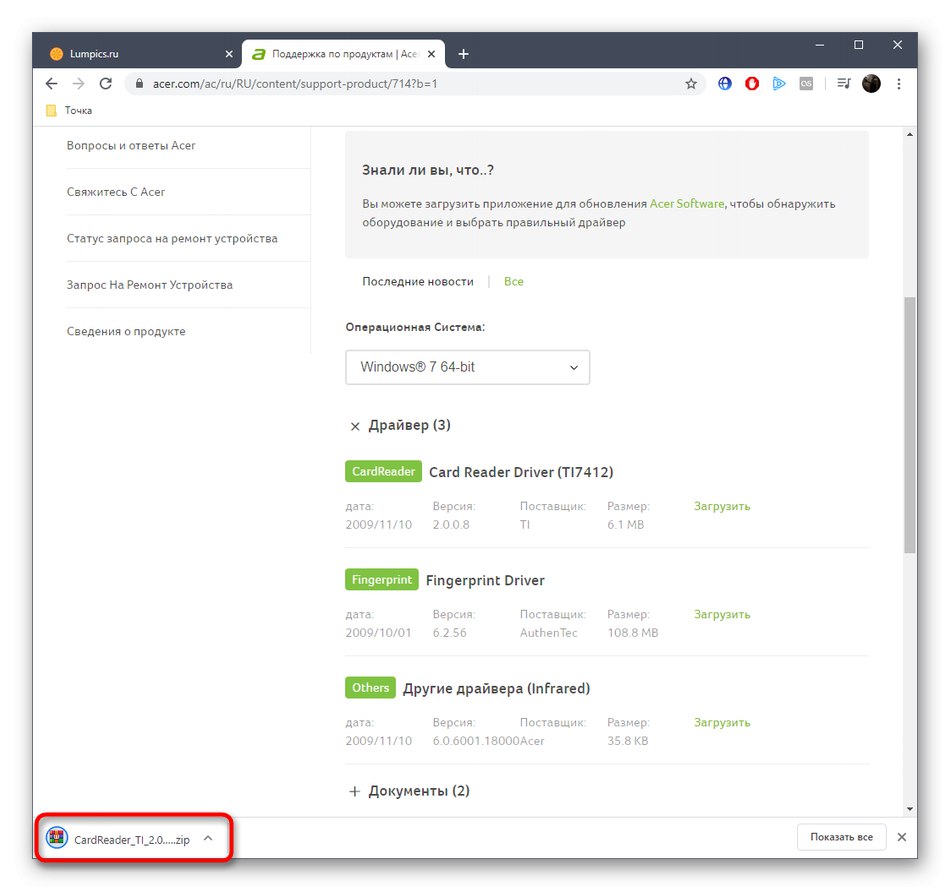This screenshot has height=891, width=950.
Task: Open the Chrome profile avatar
Action: pyautogui.click(x=871, y=84)
